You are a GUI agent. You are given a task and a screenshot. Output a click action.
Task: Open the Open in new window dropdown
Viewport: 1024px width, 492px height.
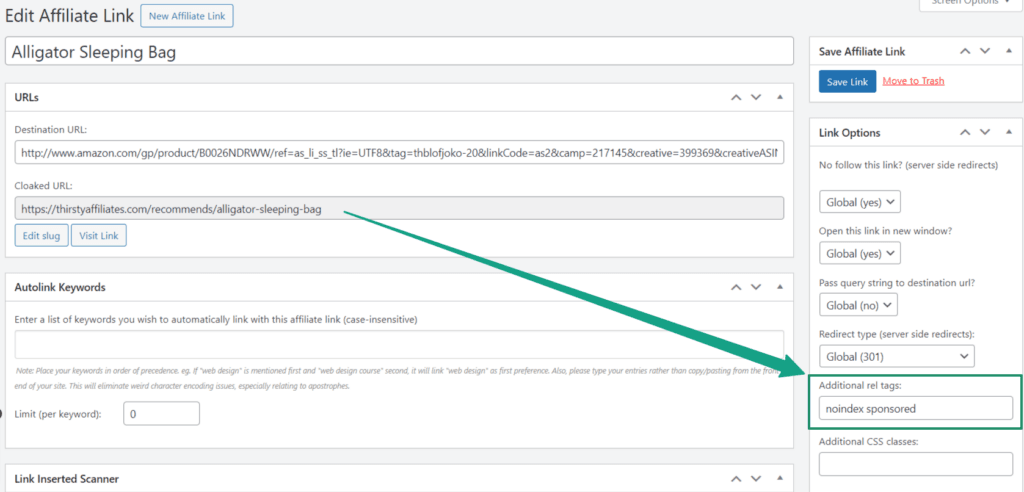pos(859,253)
